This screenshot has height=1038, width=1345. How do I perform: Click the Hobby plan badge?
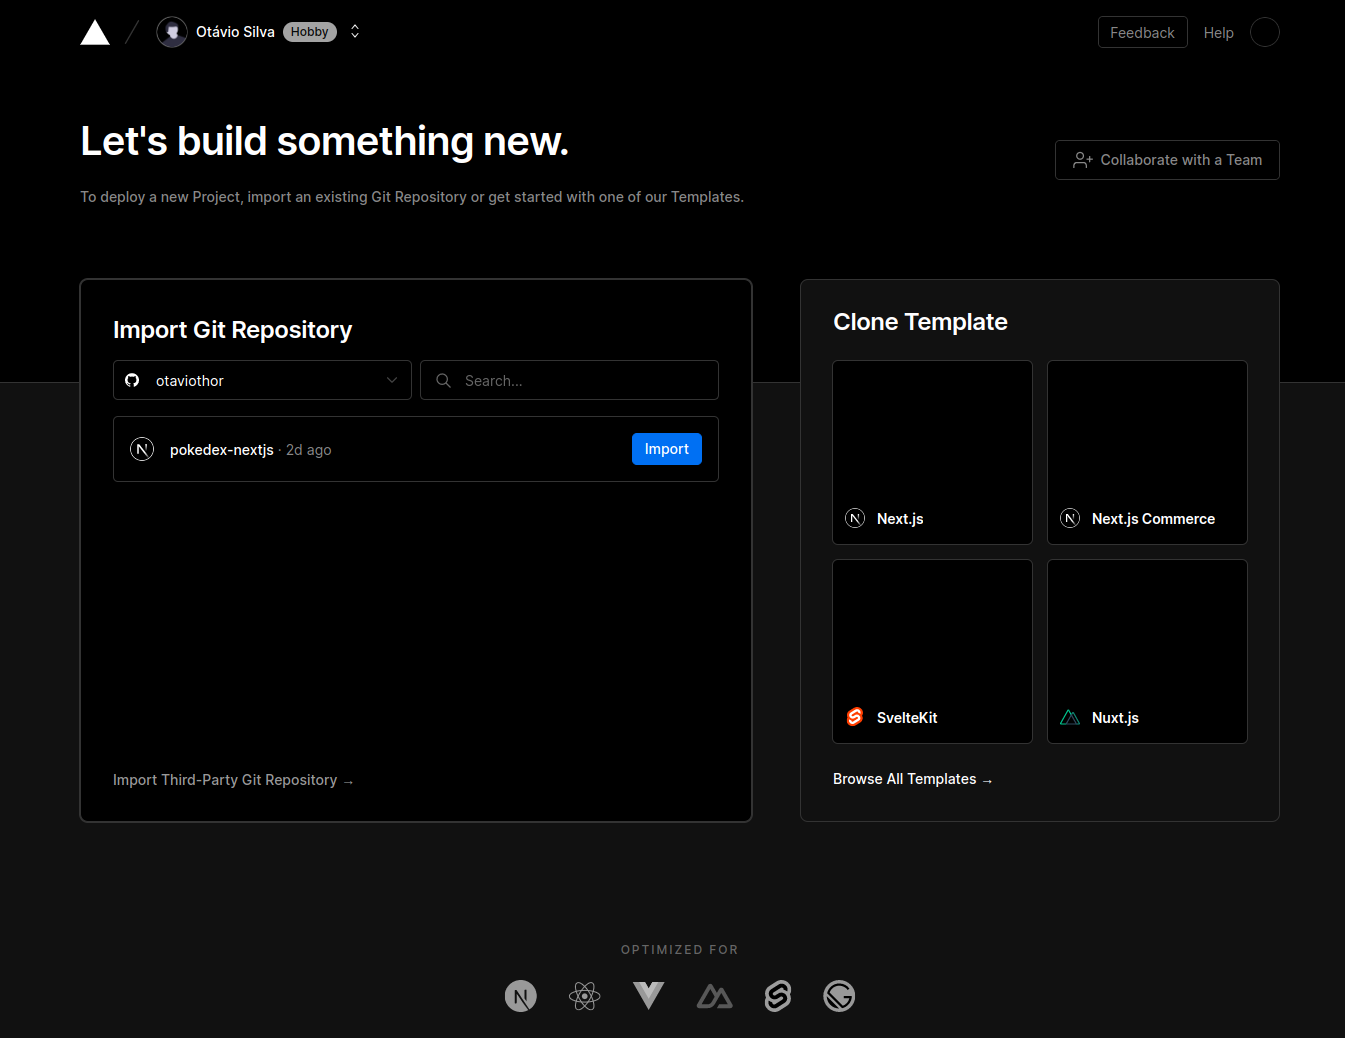[310, 32]
